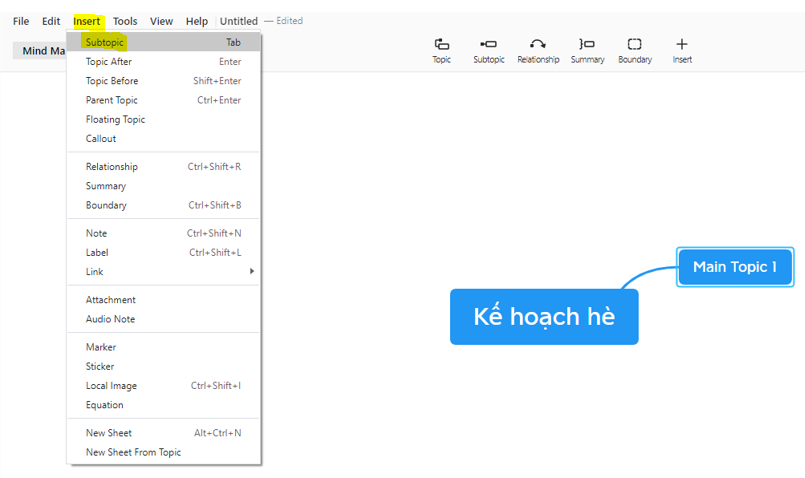Image resolution: width=805 pixels, height=478 pixels.
Task: Open the Tools menu
Action: point(125,21)
